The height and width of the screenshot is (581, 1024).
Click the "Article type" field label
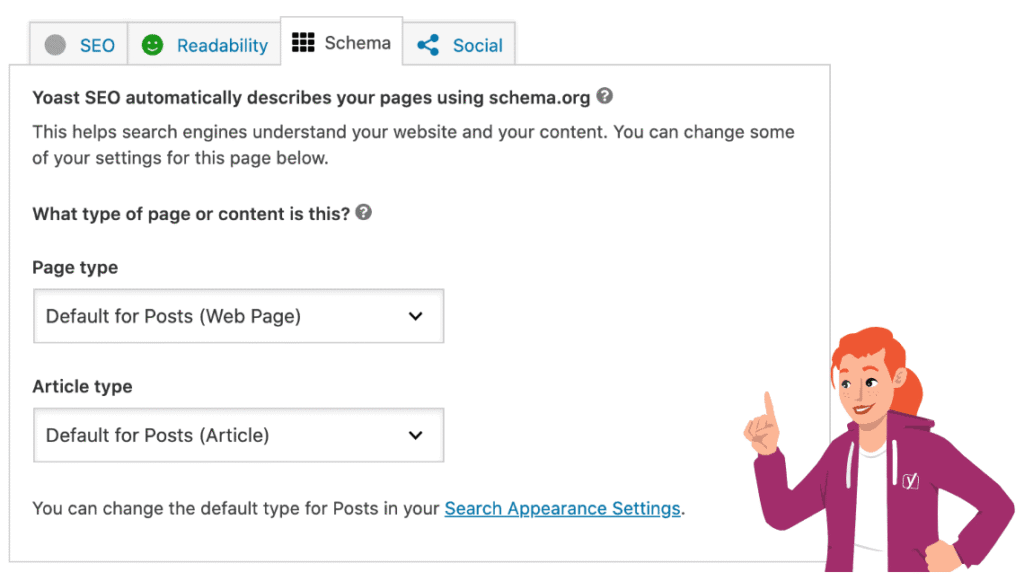click(82, 386)
